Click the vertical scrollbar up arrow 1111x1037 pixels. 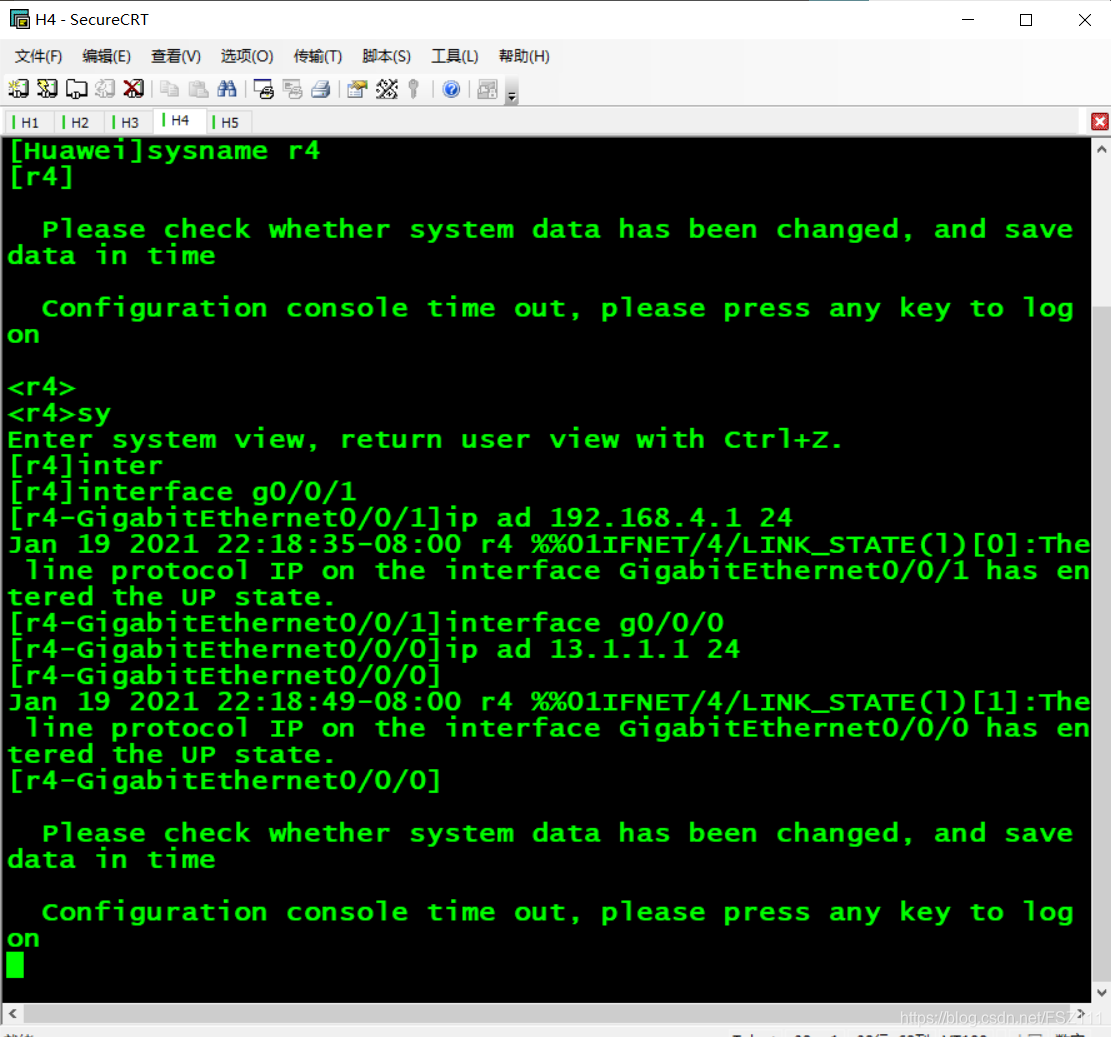click(1101, 149)
